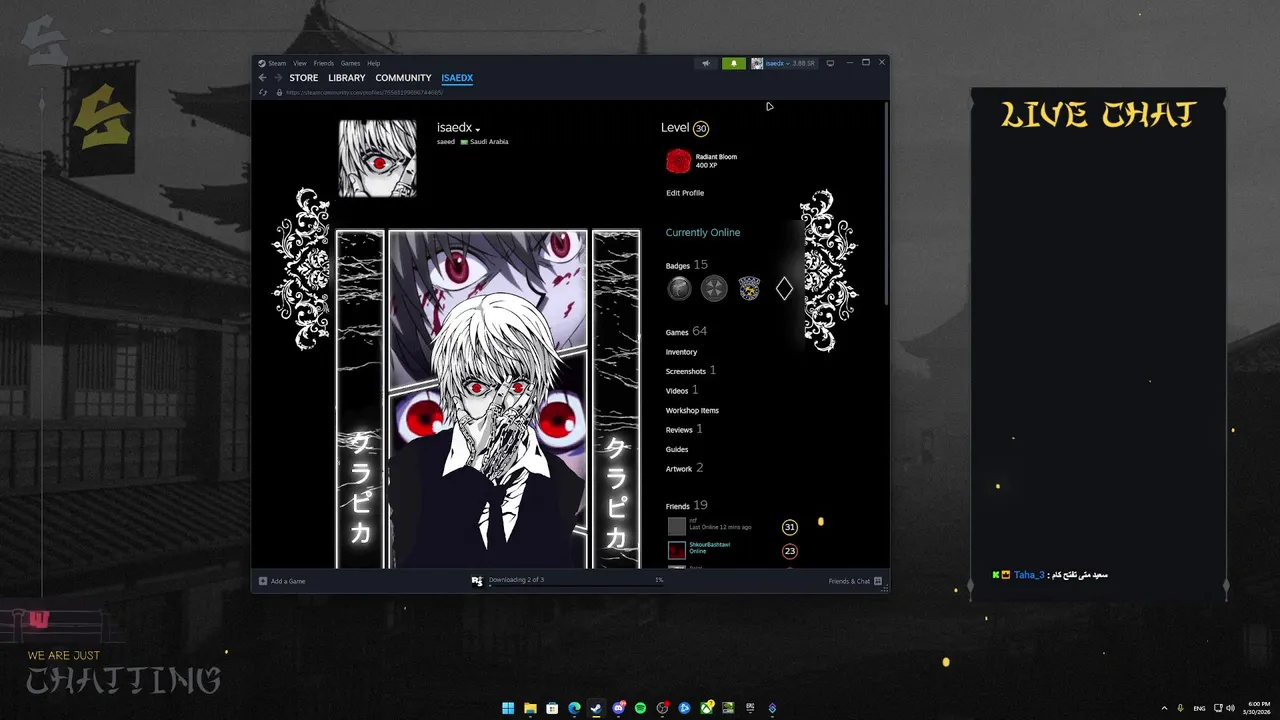Click the Kurapika artwork showcase image
1280x720 pixels.
pos(488,399)
